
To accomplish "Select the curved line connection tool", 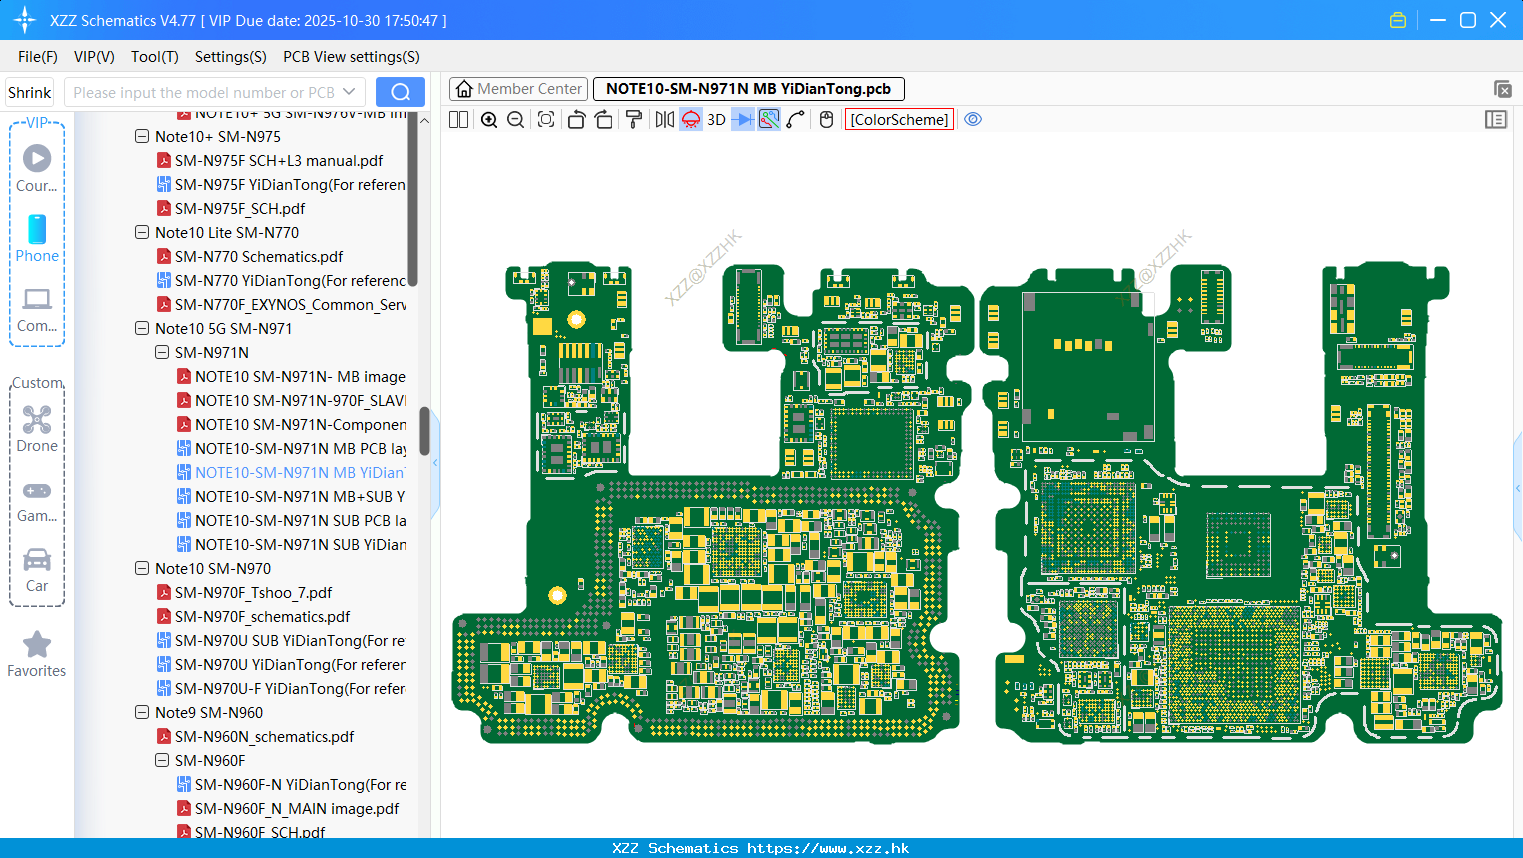I will tap(796, 120).
